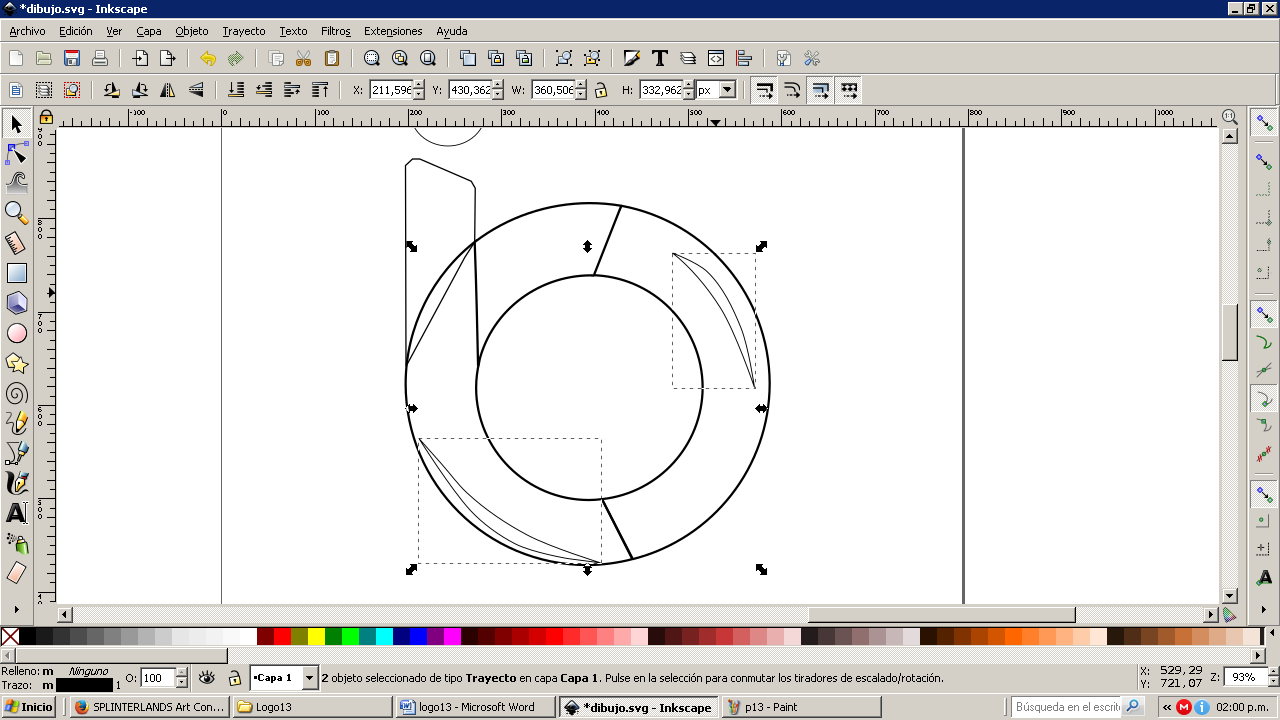The height and width of the screenshot is (720, 1280).
Task: Click the Save document icon
Action: 72,58
